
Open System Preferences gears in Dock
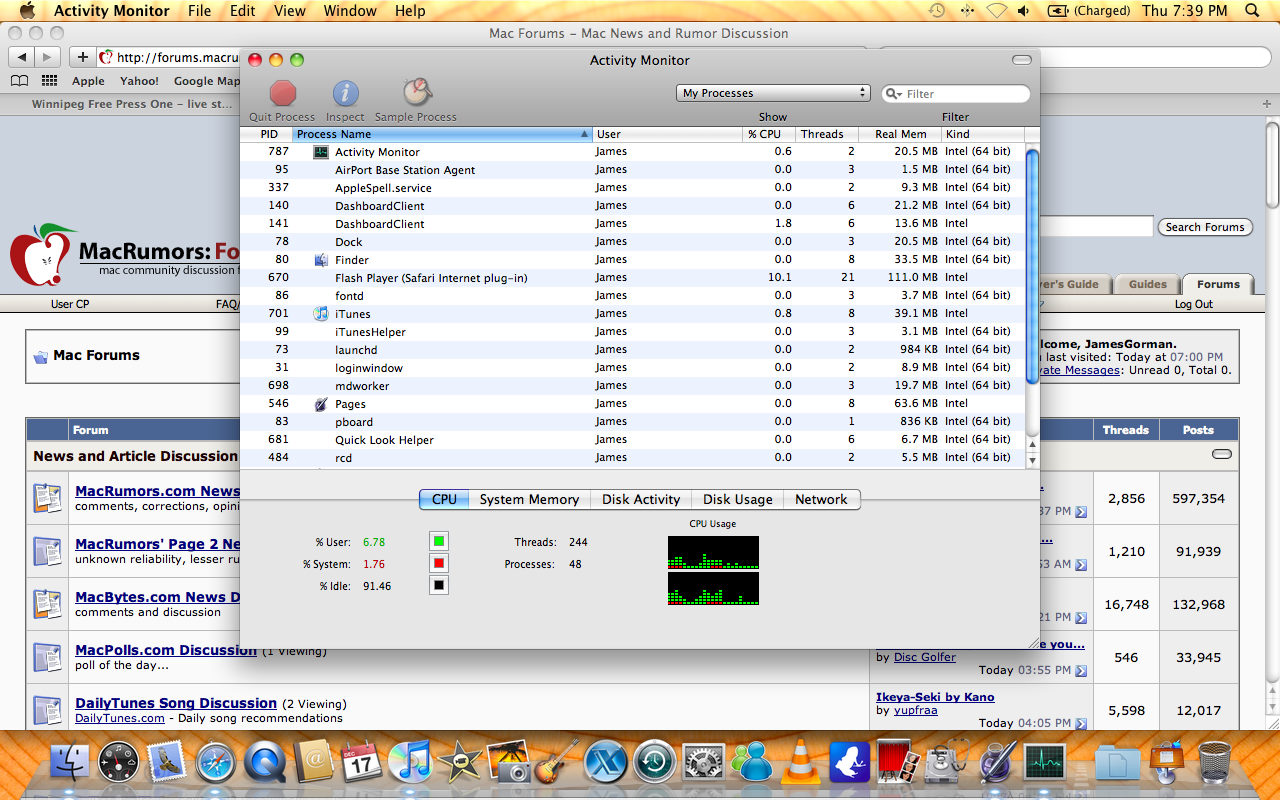(704, 763)
